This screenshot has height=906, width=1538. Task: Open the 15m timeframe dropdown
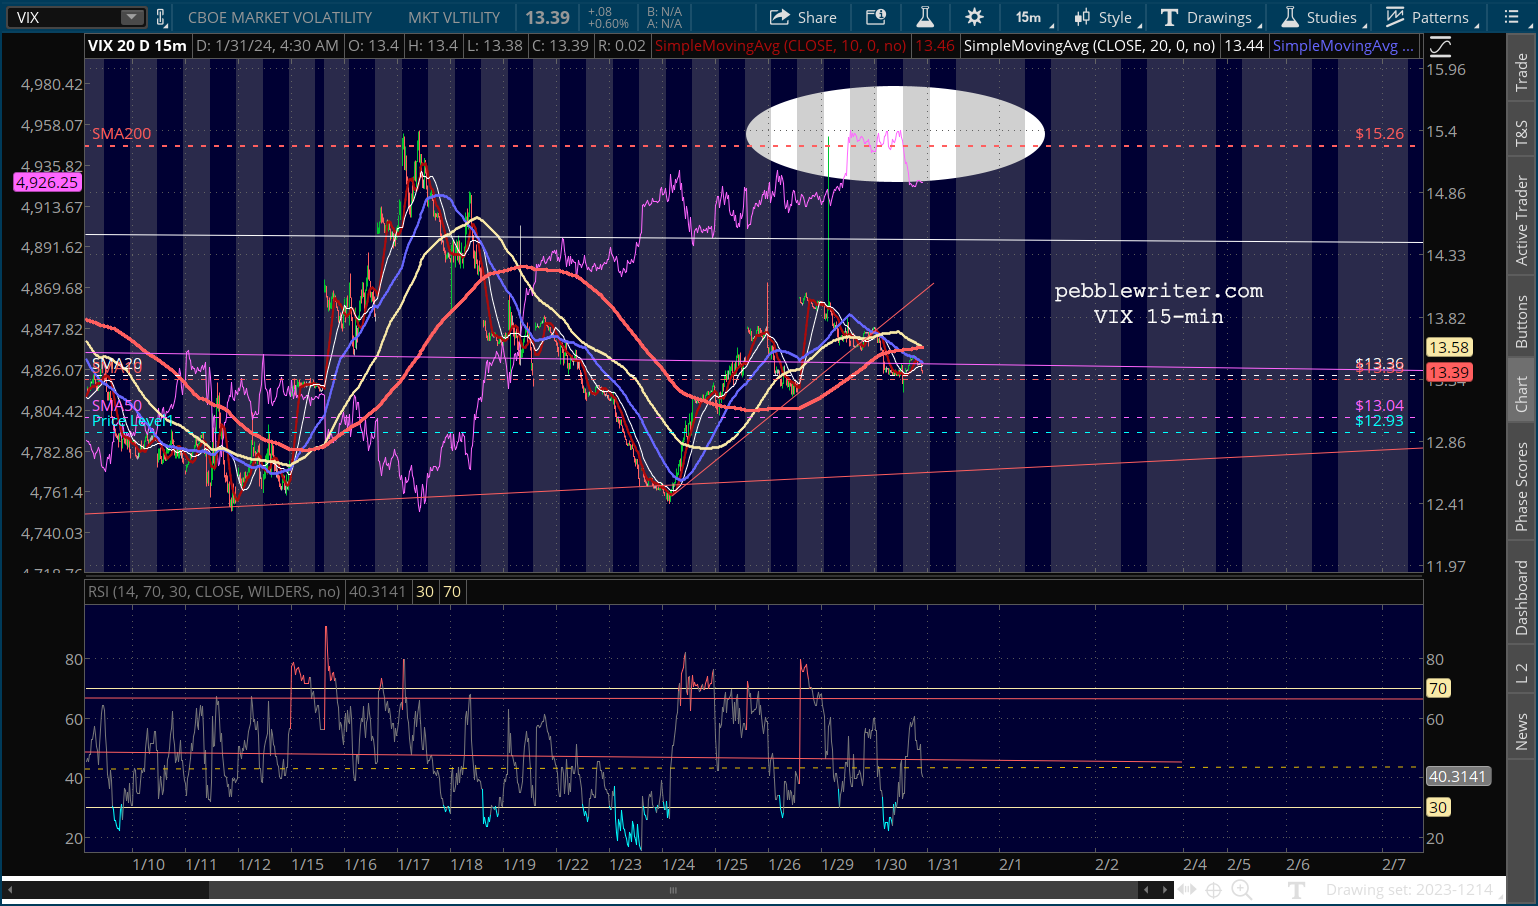[1033, 17]
